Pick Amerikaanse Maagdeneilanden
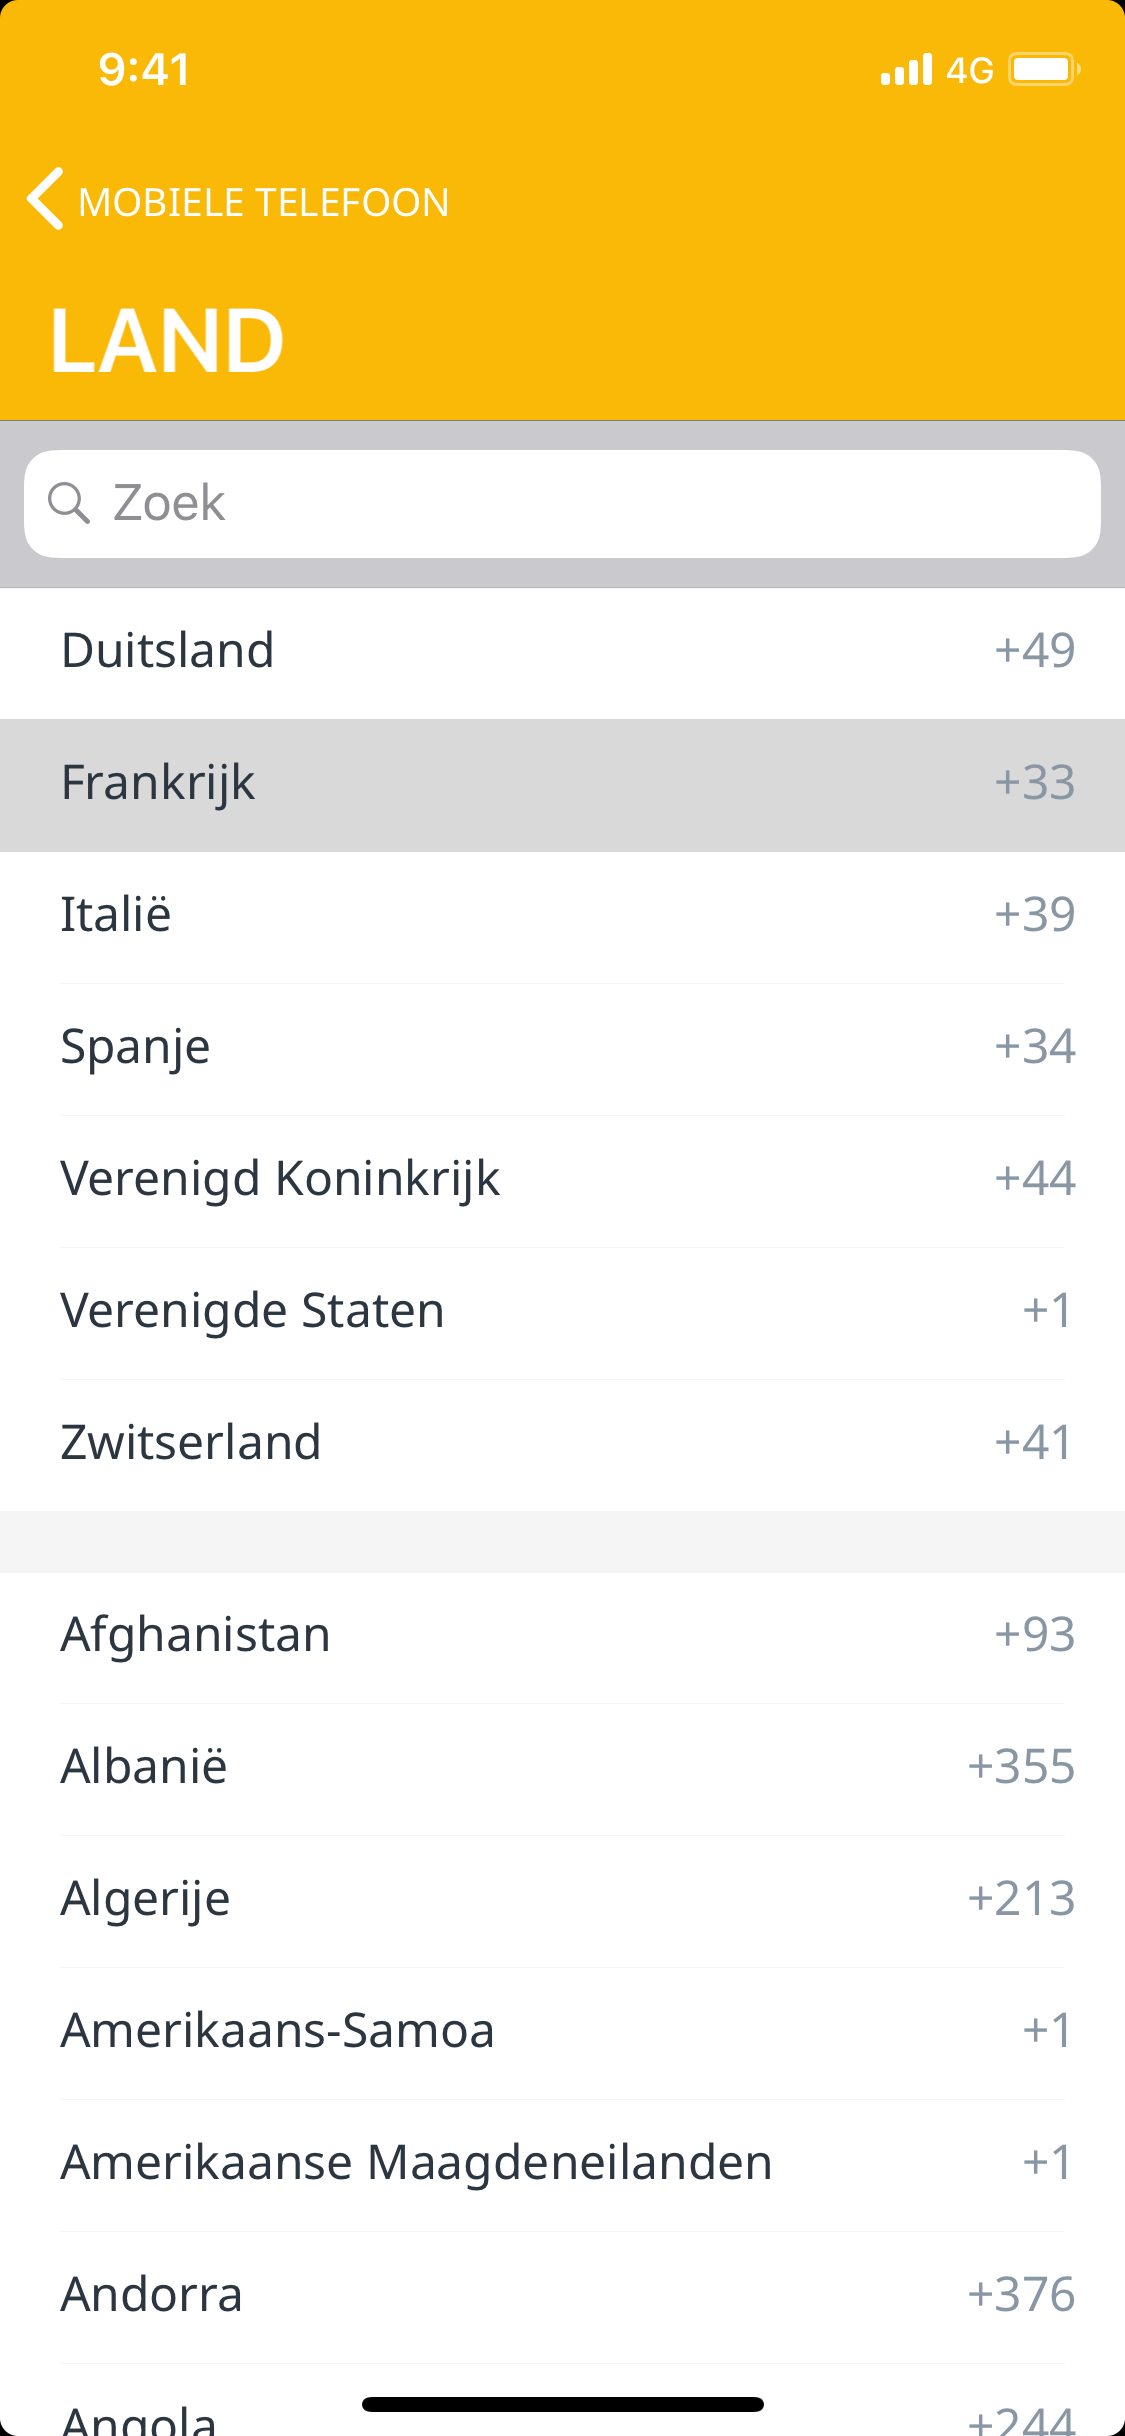The height and width of the screenshot is (2436, 1125). coord(562,2163)
